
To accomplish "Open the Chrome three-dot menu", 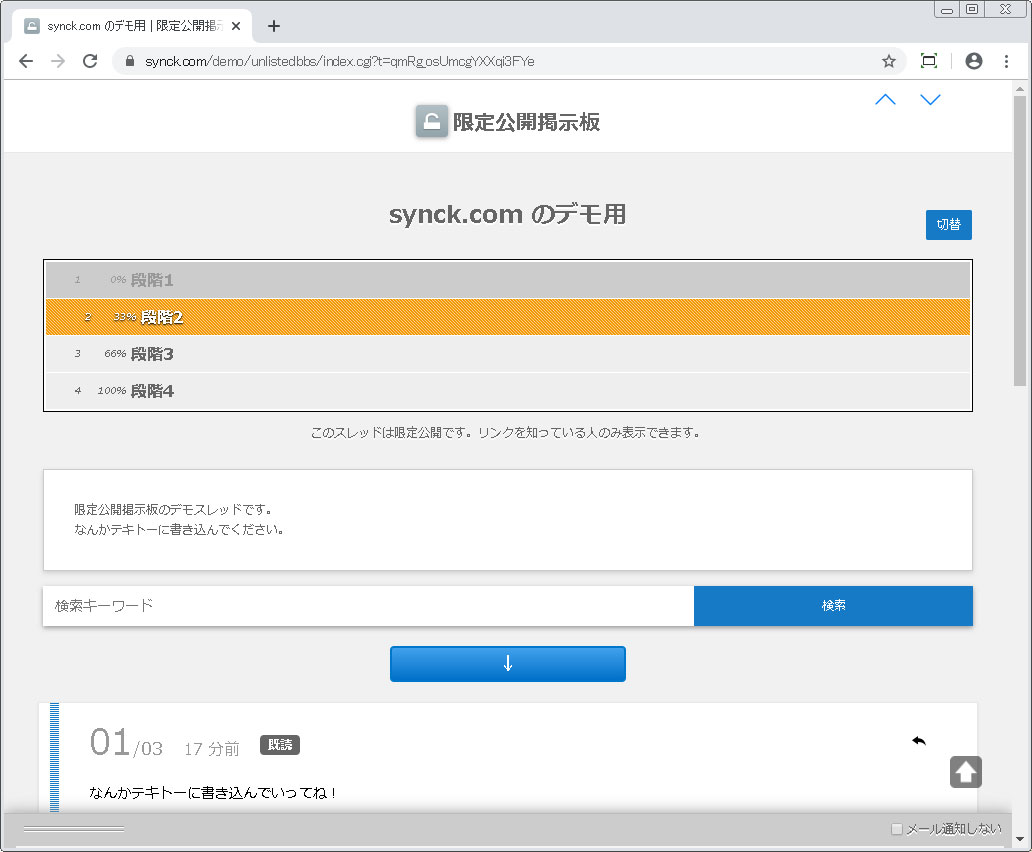I will 1006,61.
